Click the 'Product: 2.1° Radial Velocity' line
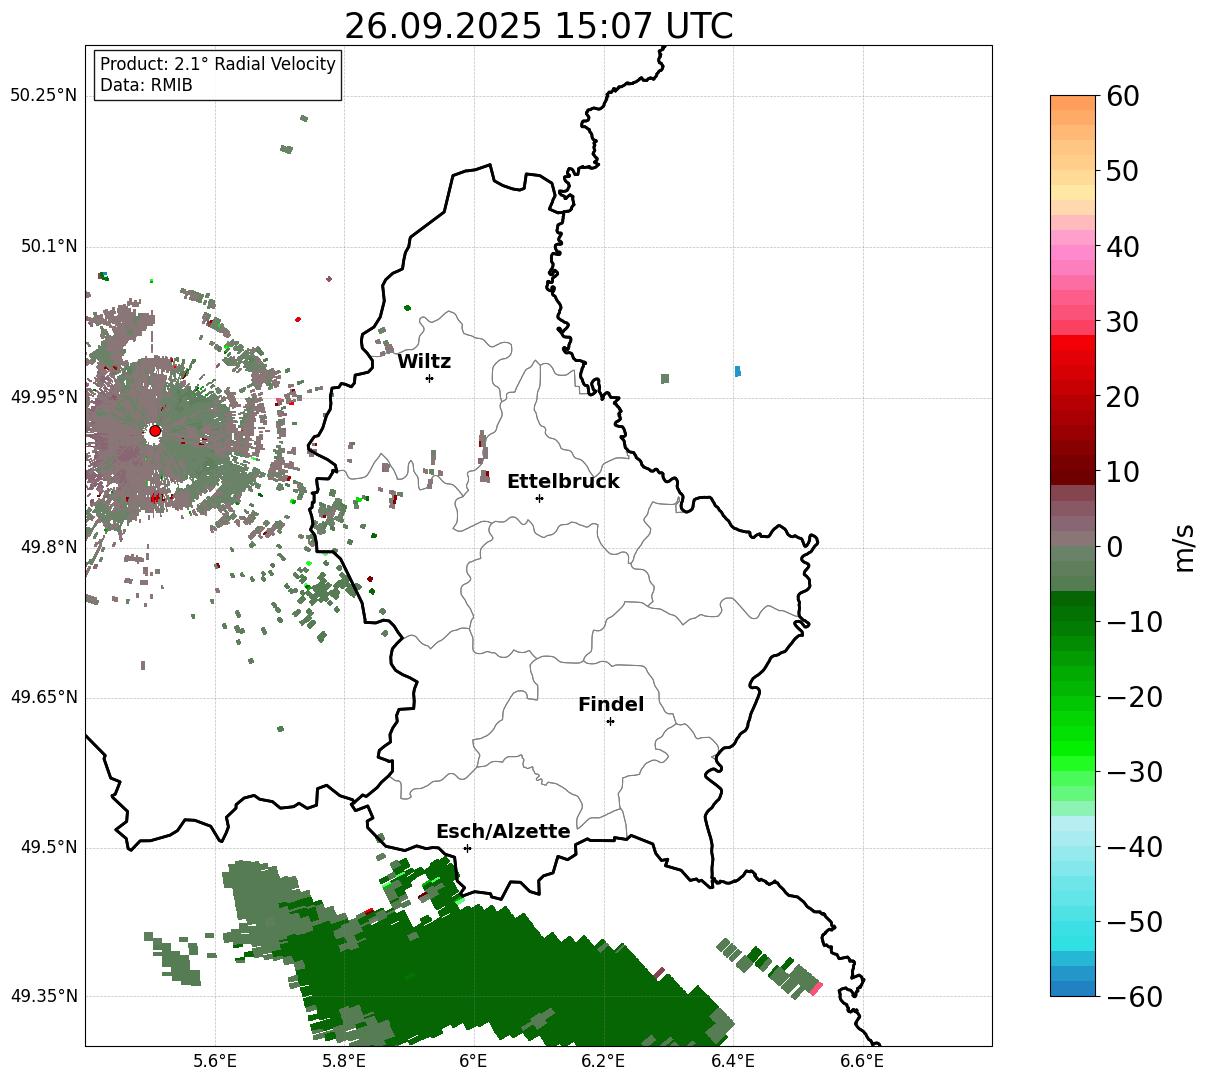 point(218,64)
